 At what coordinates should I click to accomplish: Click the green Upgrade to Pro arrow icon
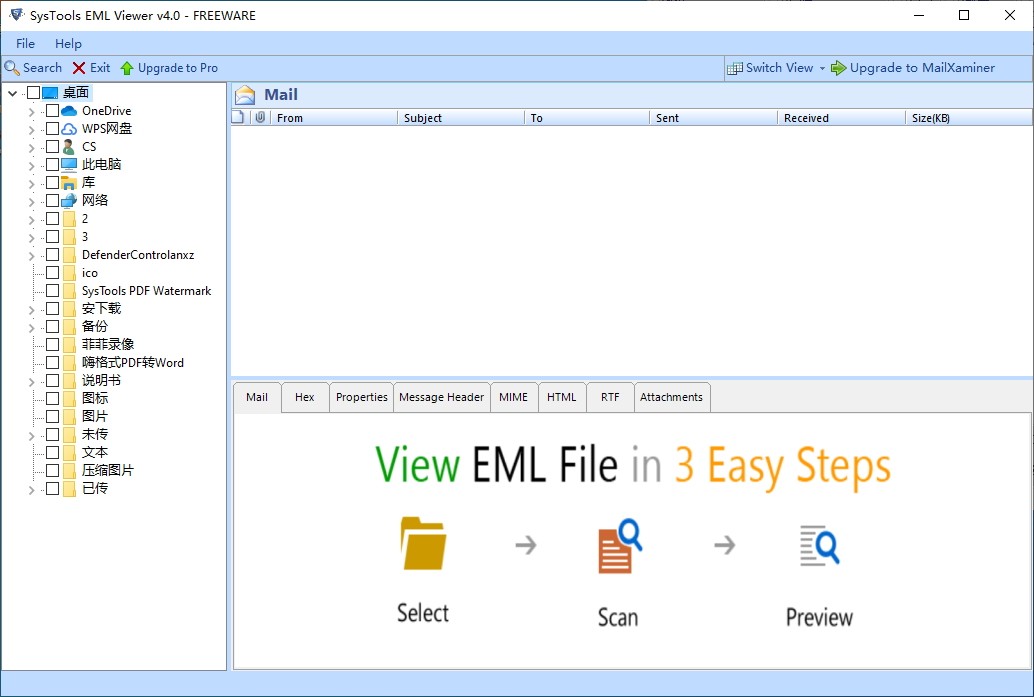[127, 68]
